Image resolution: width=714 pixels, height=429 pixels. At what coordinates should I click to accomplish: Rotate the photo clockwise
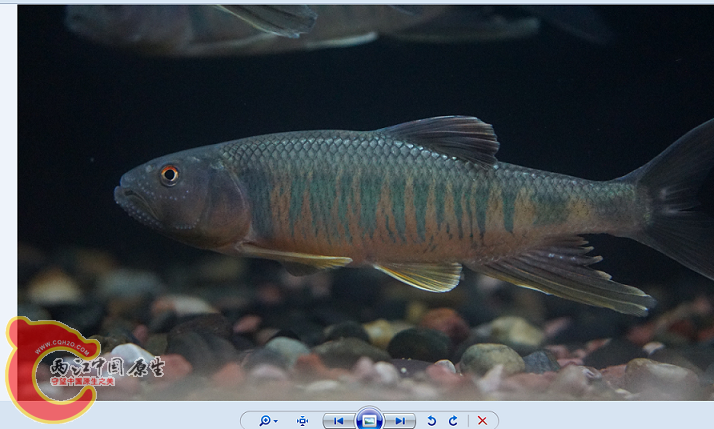[x=453, y=421]
